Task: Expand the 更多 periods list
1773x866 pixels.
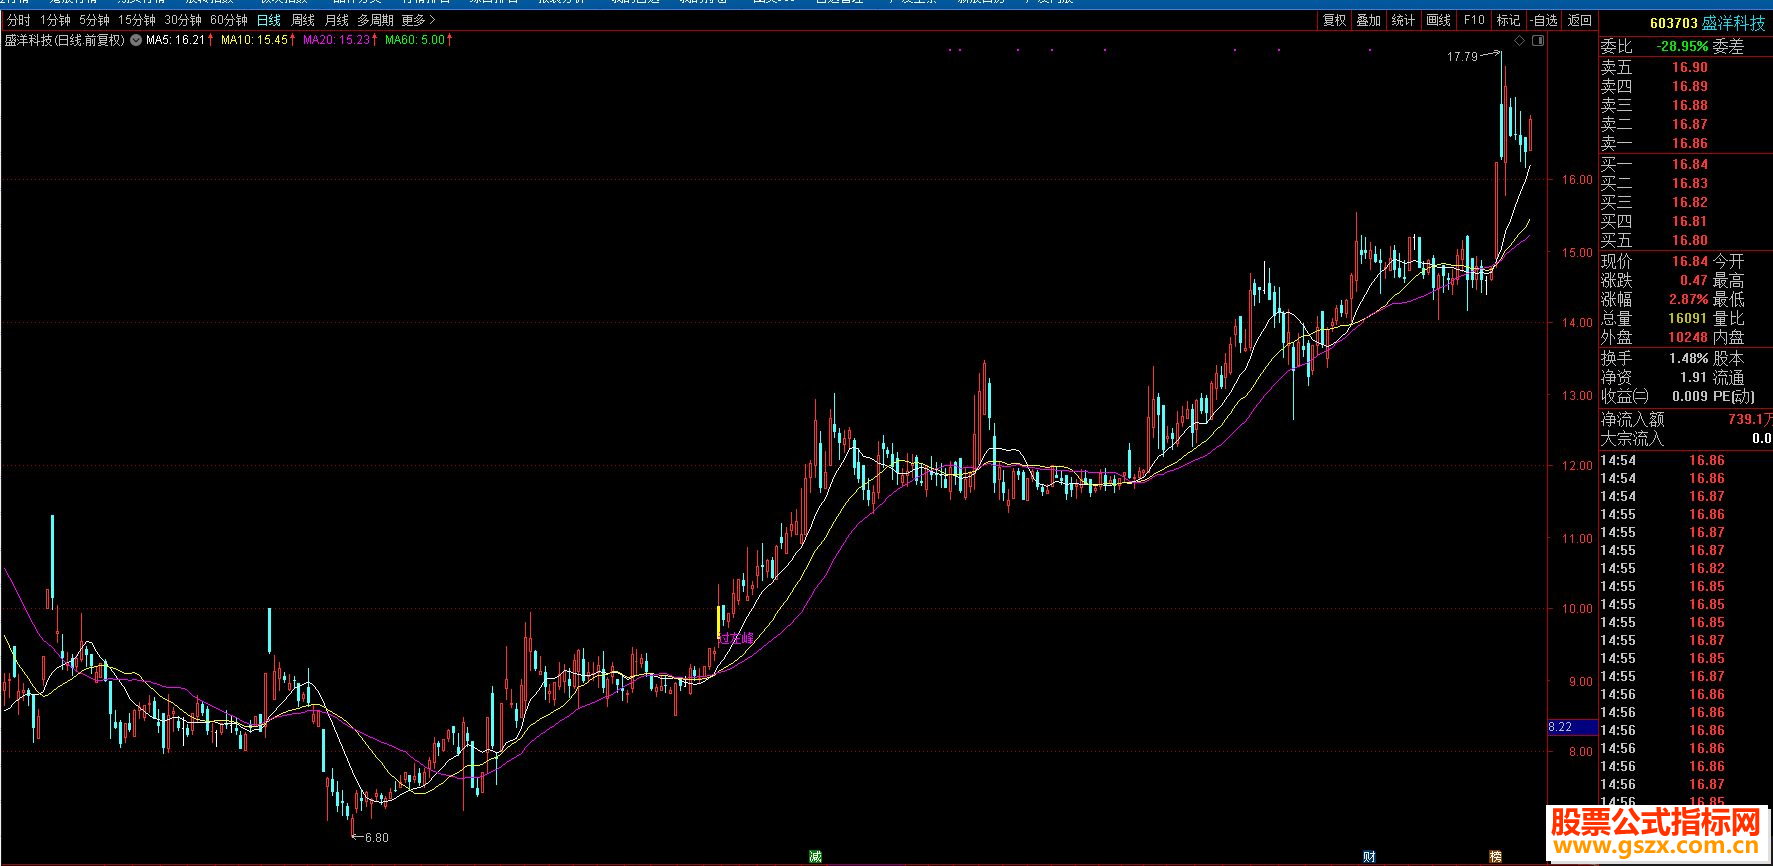Action: coord(418,20)
